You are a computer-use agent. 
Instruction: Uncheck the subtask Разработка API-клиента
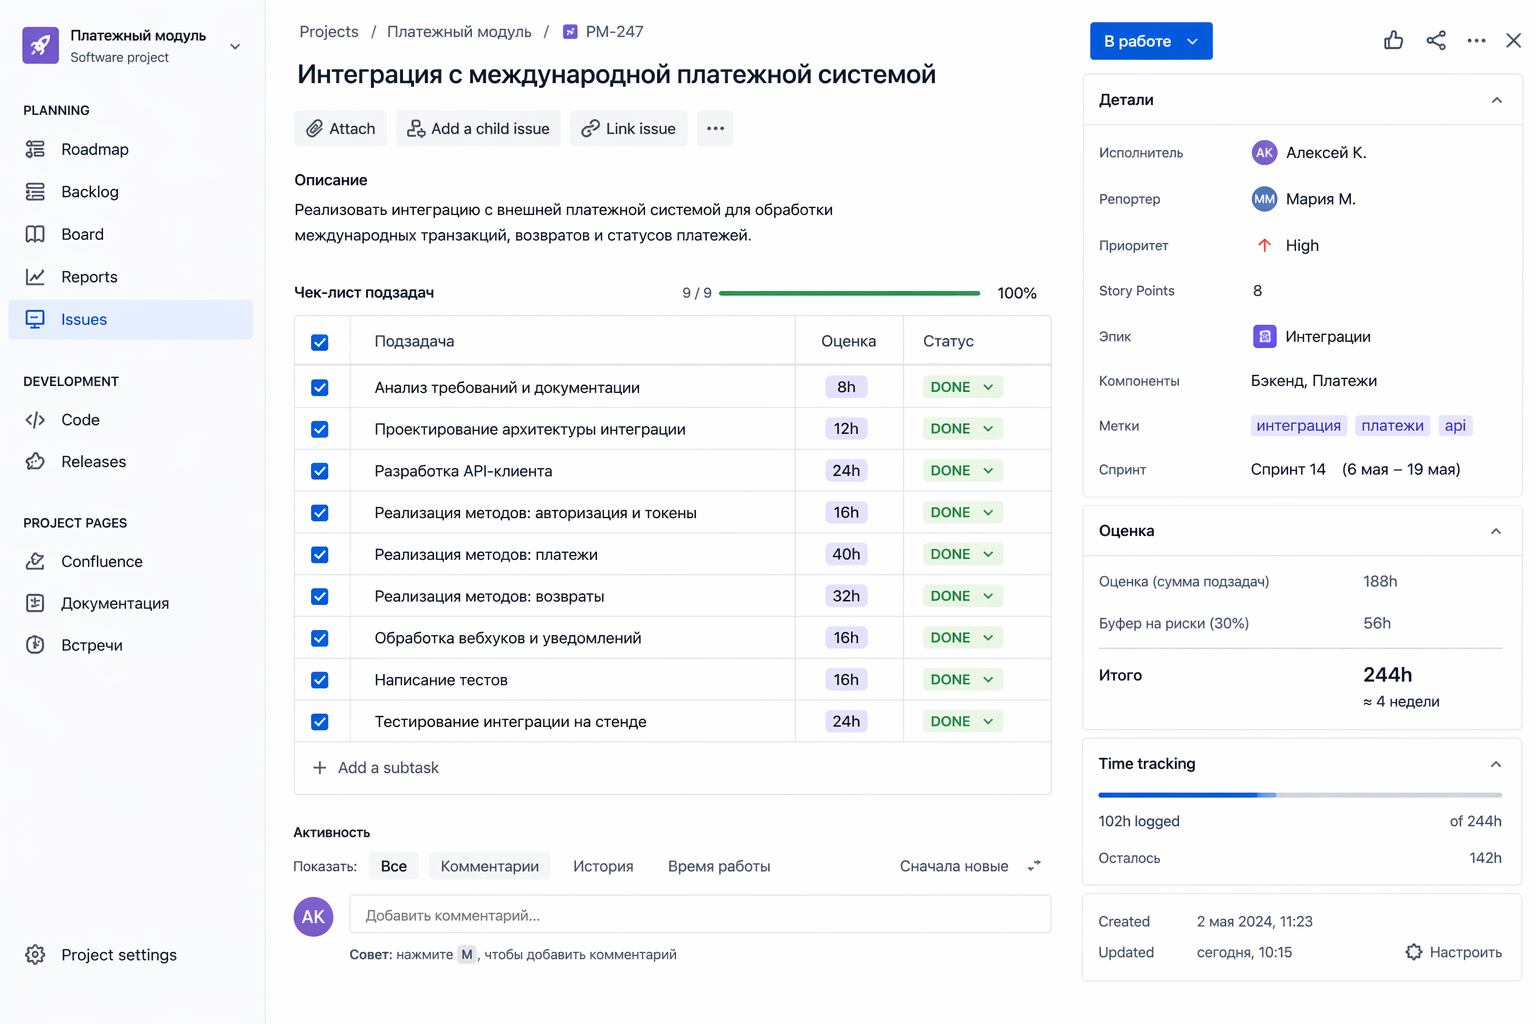tap(320, 470)
